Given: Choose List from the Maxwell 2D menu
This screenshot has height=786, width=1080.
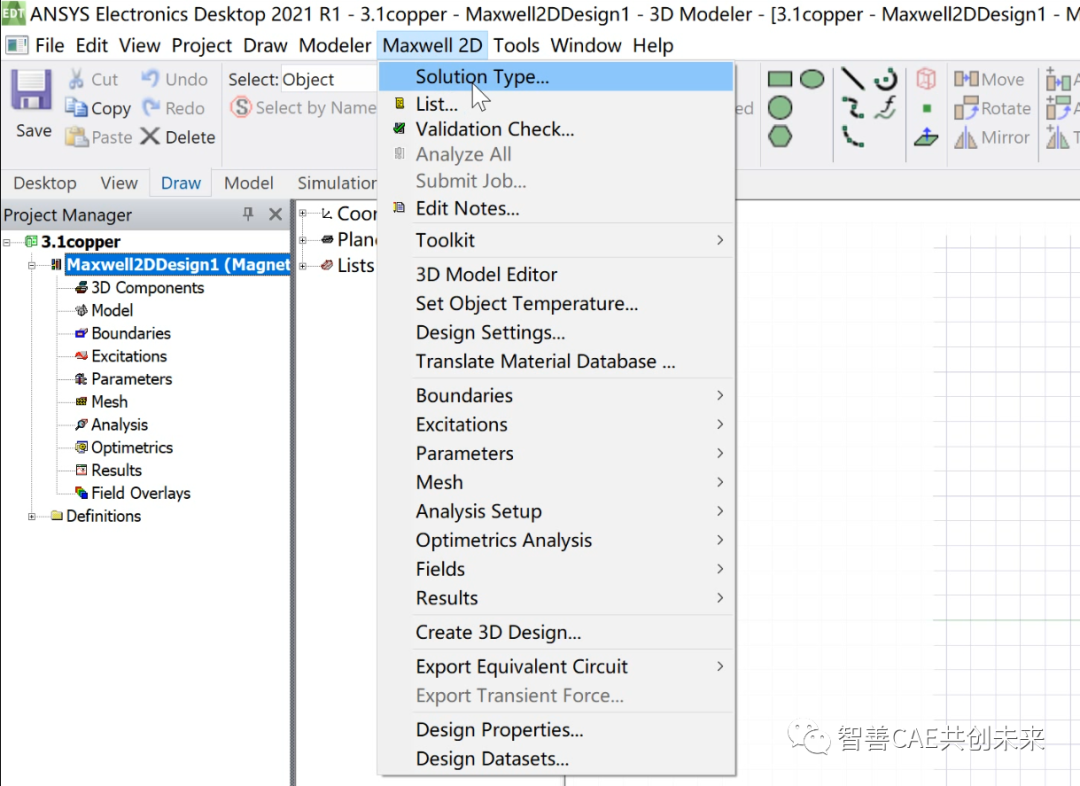Looking at the screenshot, I should coord(557,104).
